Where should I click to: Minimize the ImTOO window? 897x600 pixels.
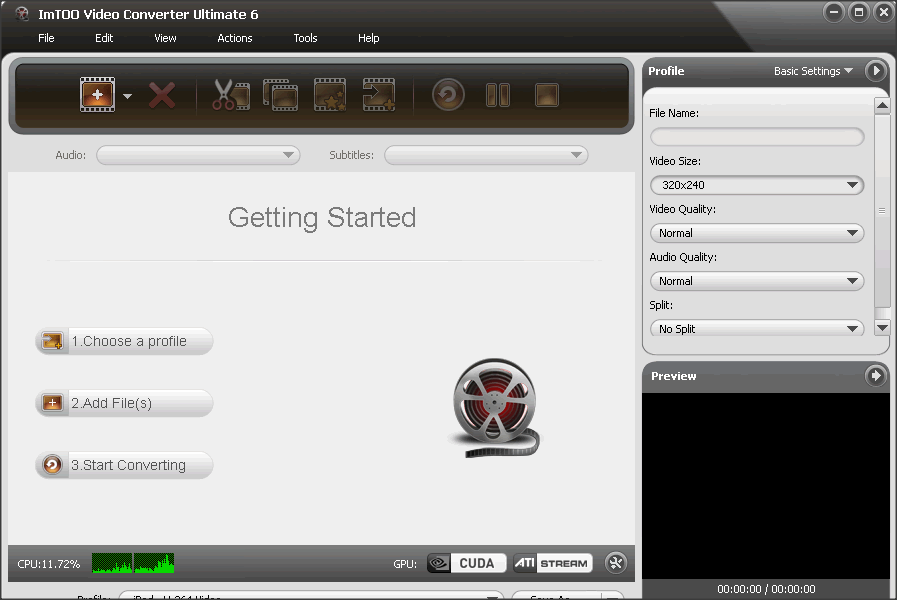pyautogui.click(x=834, y=13)
